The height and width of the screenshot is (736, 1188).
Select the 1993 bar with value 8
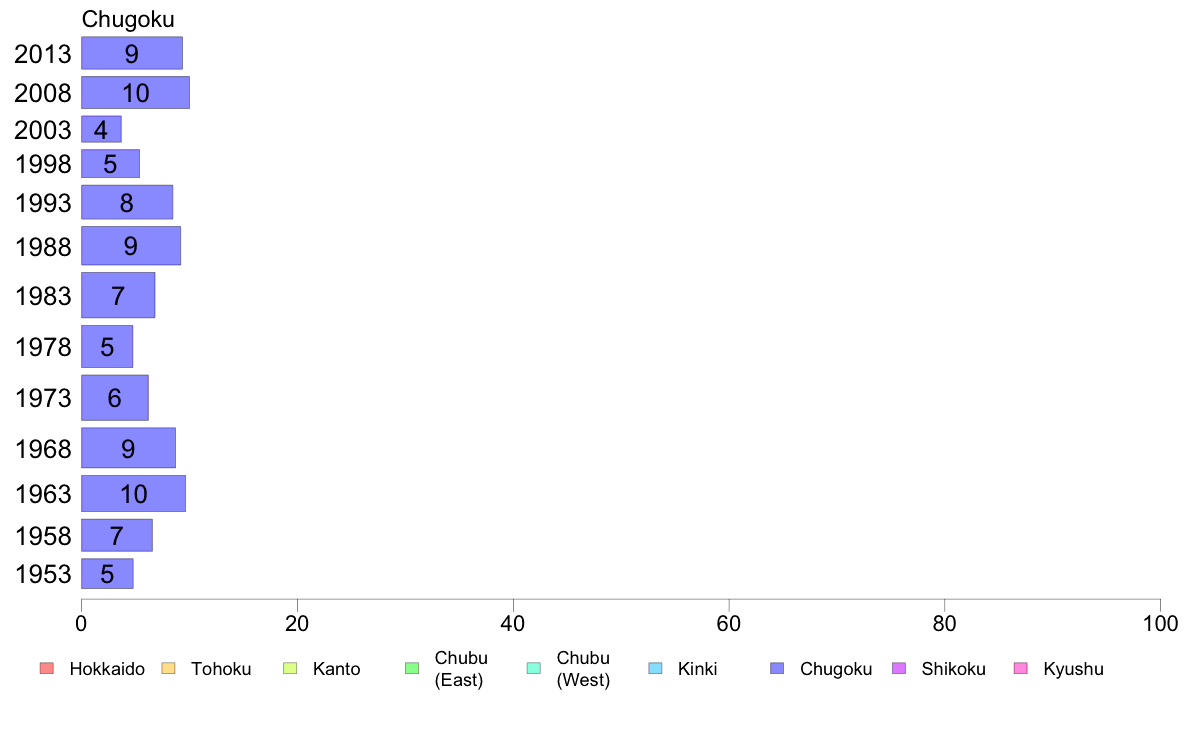point(127,202)
